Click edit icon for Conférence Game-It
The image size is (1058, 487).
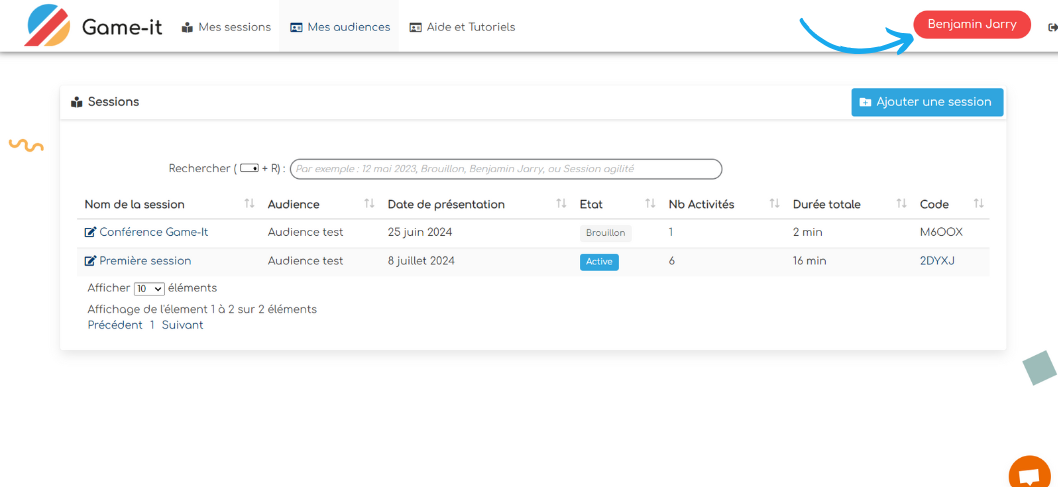pos(90,232)
